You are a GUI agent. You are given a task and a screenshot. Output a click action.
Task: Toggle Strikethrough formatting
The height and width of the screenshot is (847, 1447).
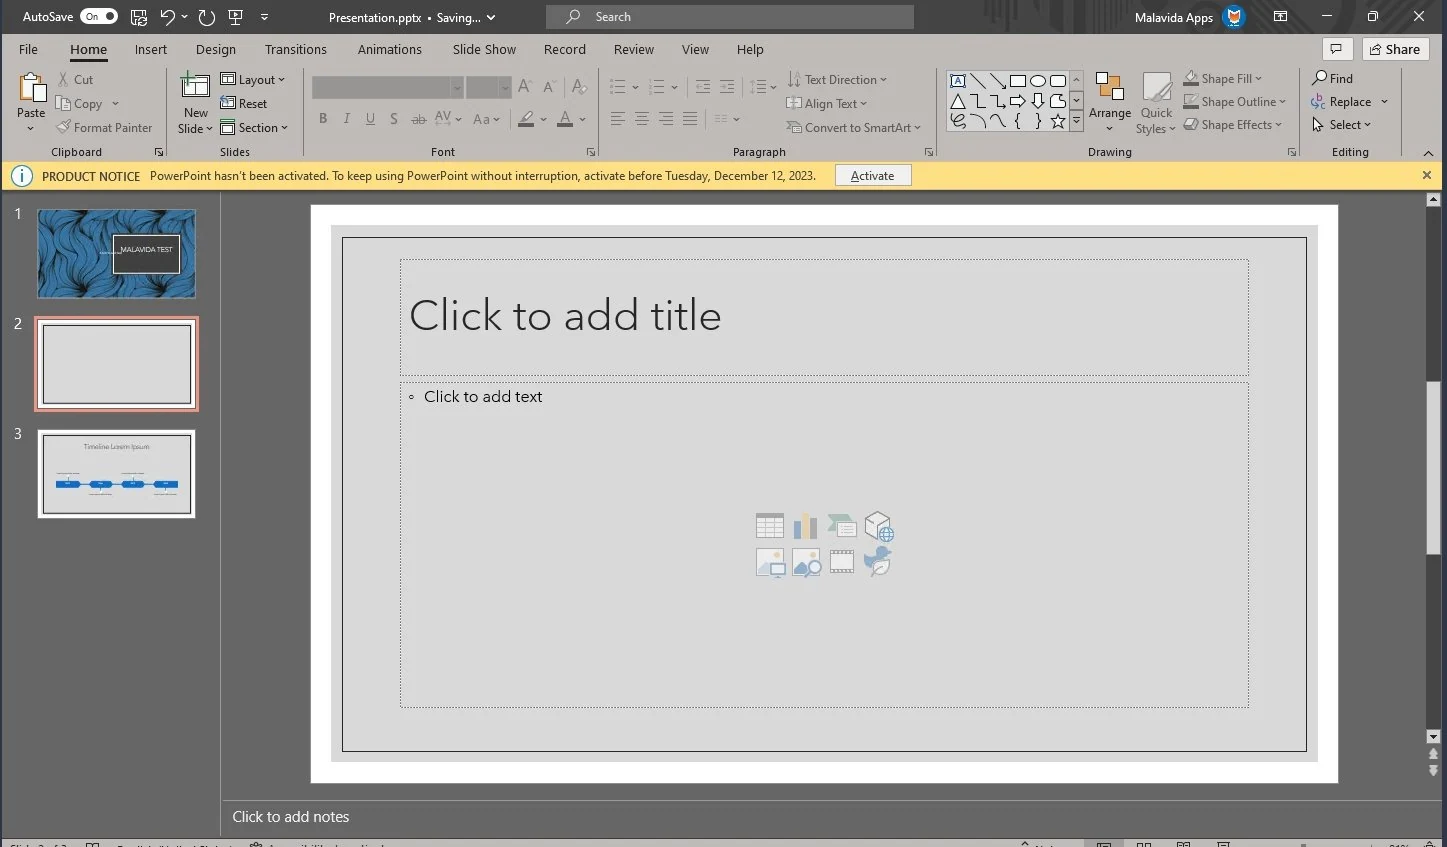coord(419,119)
